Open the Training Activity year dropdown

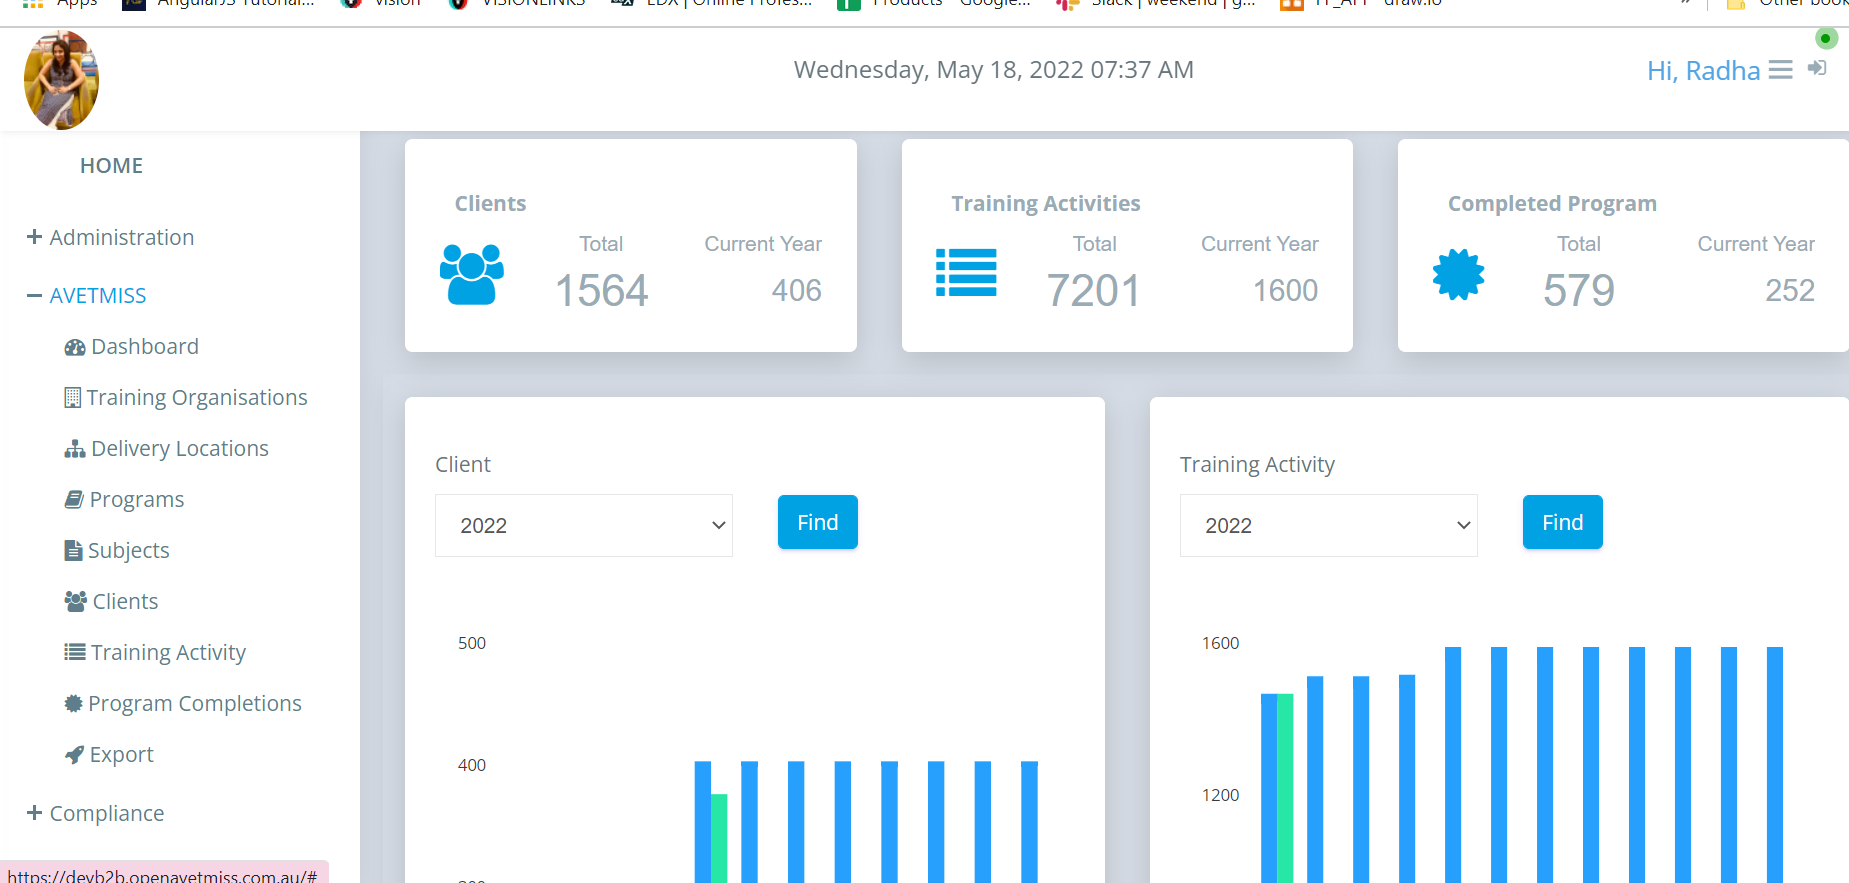(1329, 525)
